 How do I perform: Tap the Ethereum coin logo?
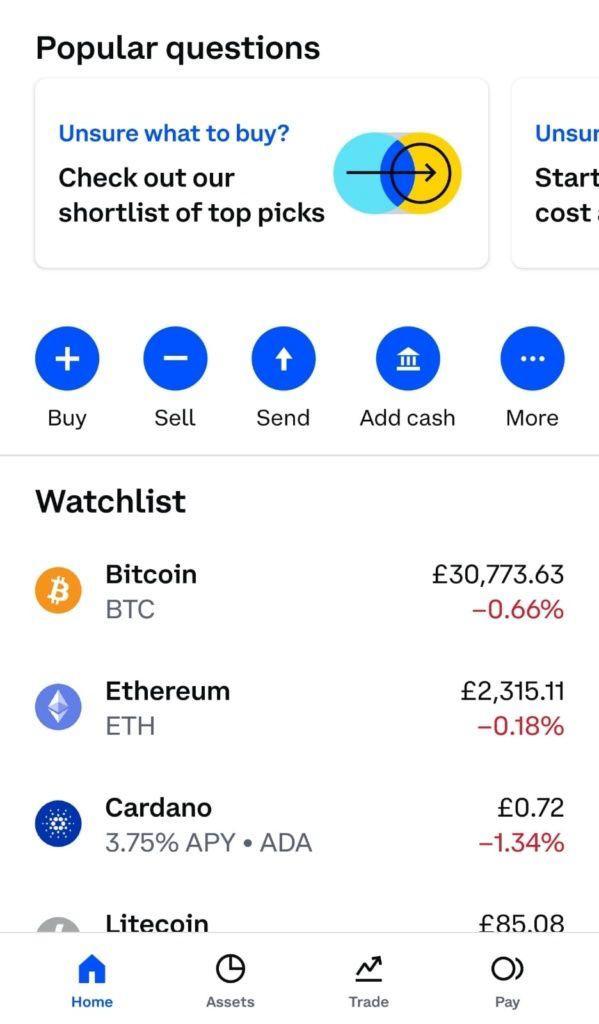[x=58, y=707]
